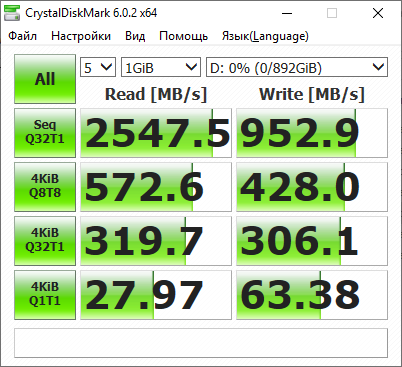The width and height of the screenshot is (402, 367).
Task: Open the test count dropdown showing 5
Action: [98, 67]
